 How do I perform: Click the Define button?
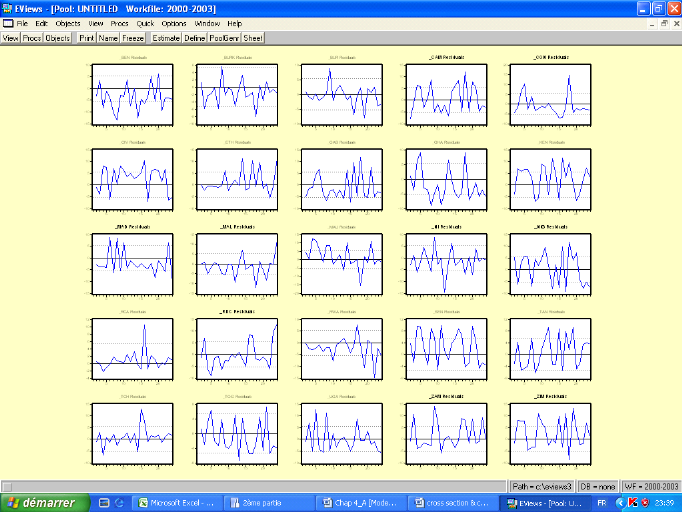195,38
